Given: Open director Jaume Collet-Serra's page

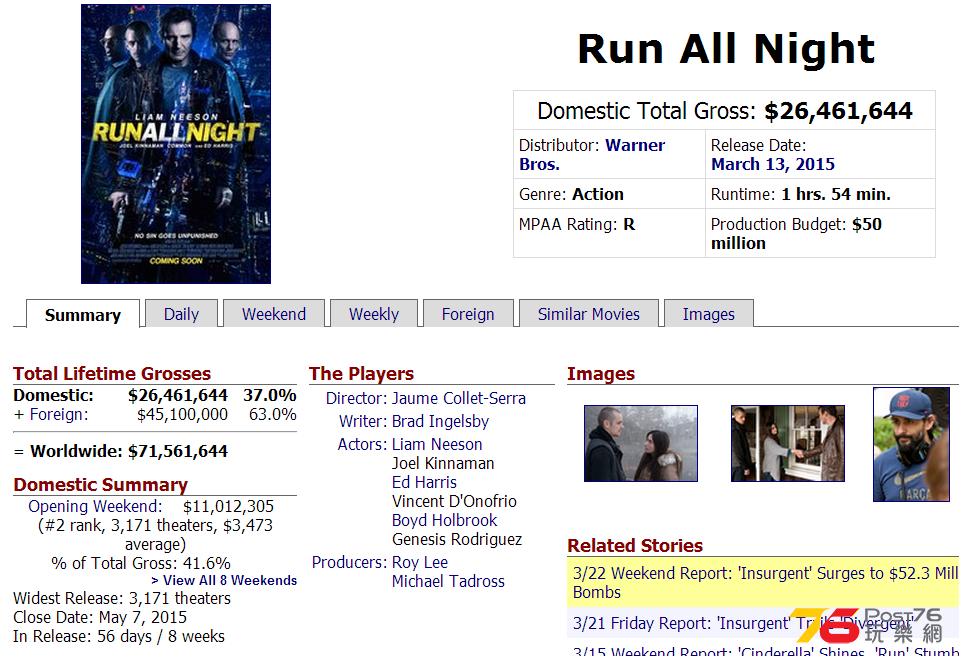Looking at the screenshot, I should (x=459, y=399).
